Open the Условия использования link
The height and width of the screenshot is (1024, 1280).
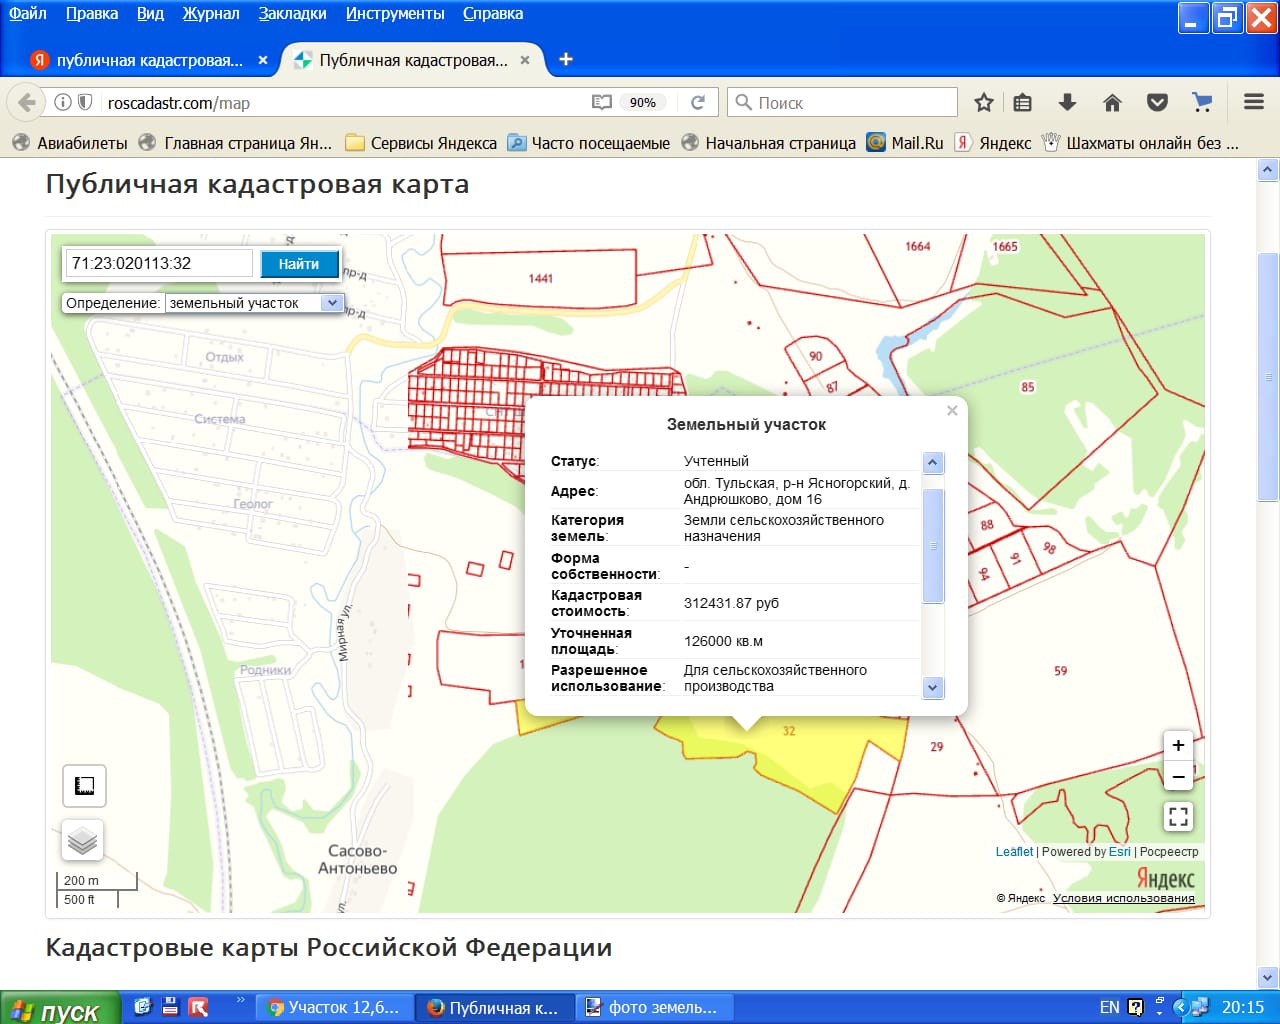[x=1123, y=898]
